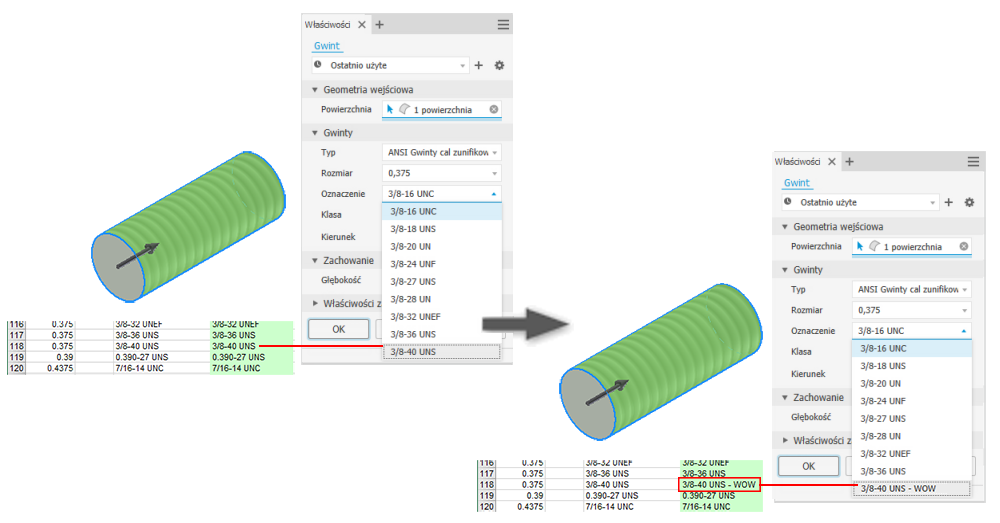Collapse Geometria wejściowa section in right panel
This screenshot has height=523, width=1000.
tap(784, 226)
